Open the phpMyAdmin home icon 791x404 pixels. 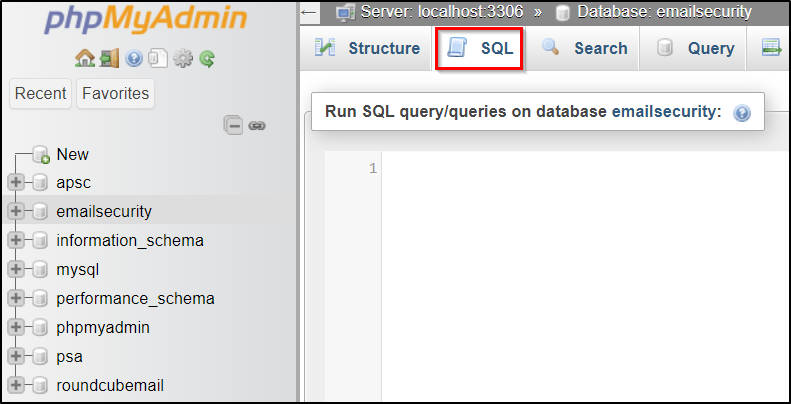coord(85,59)
